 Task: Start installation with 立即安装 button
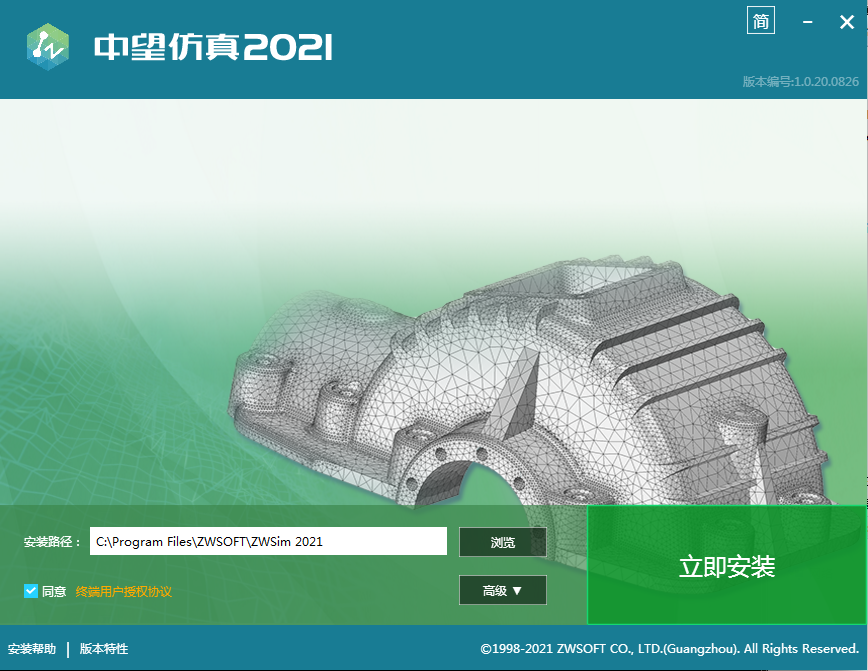726,565
